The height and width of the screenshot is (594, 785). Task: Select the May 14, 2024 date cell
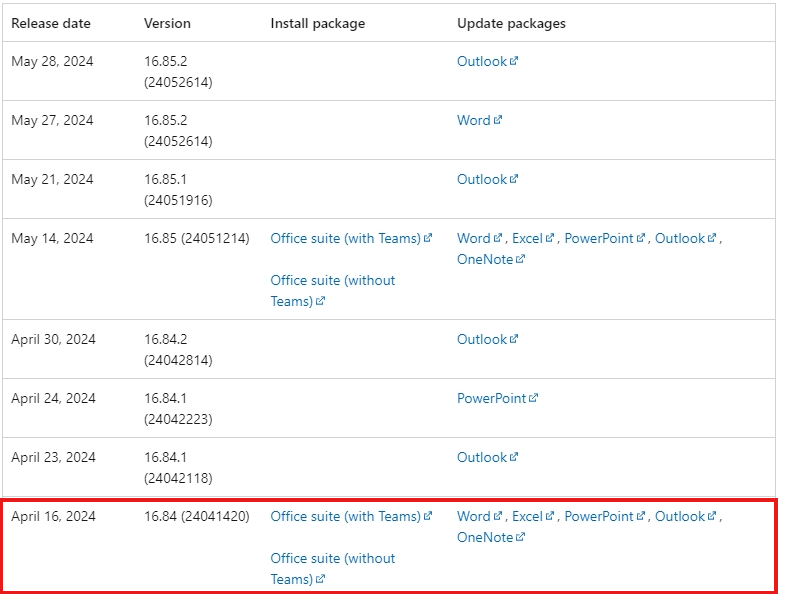(x=52, y=238)
